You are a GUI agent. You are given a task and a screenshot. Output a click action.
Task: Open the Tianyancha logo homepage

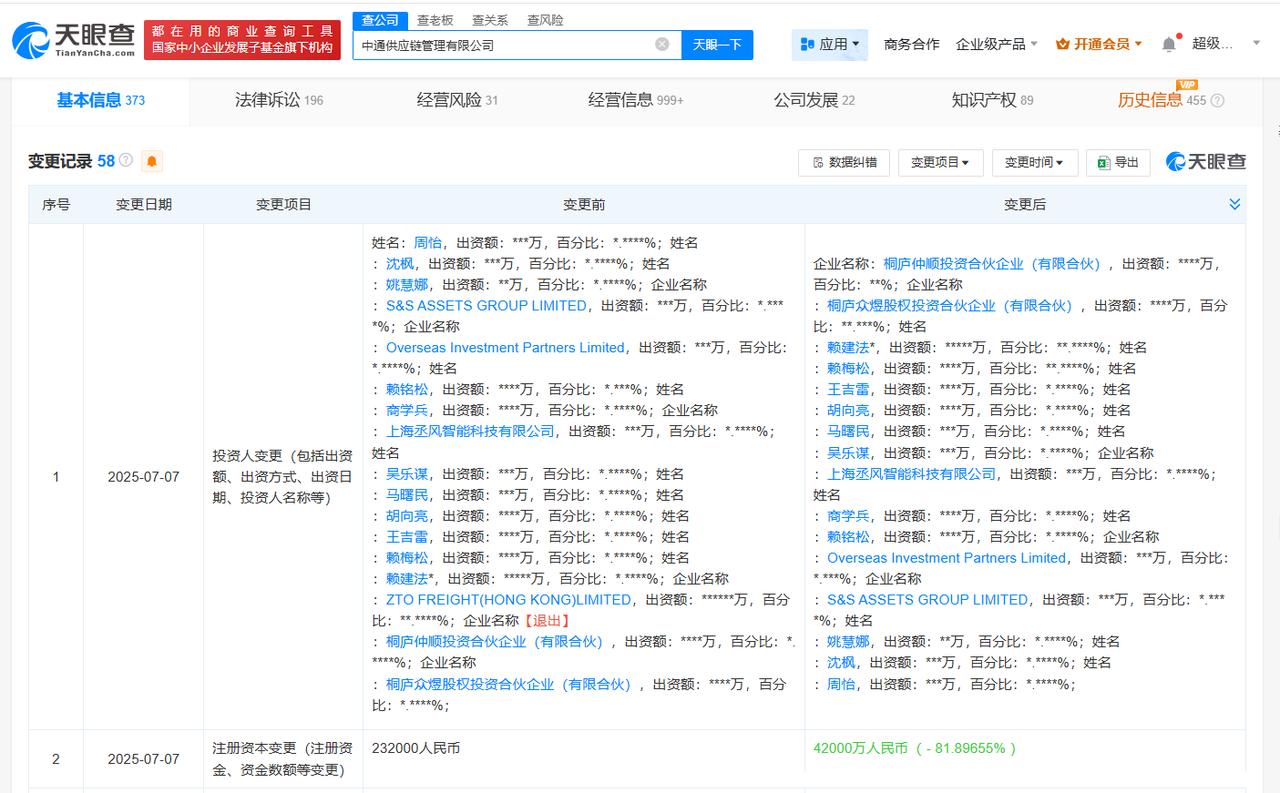click(x=74, y=38)
